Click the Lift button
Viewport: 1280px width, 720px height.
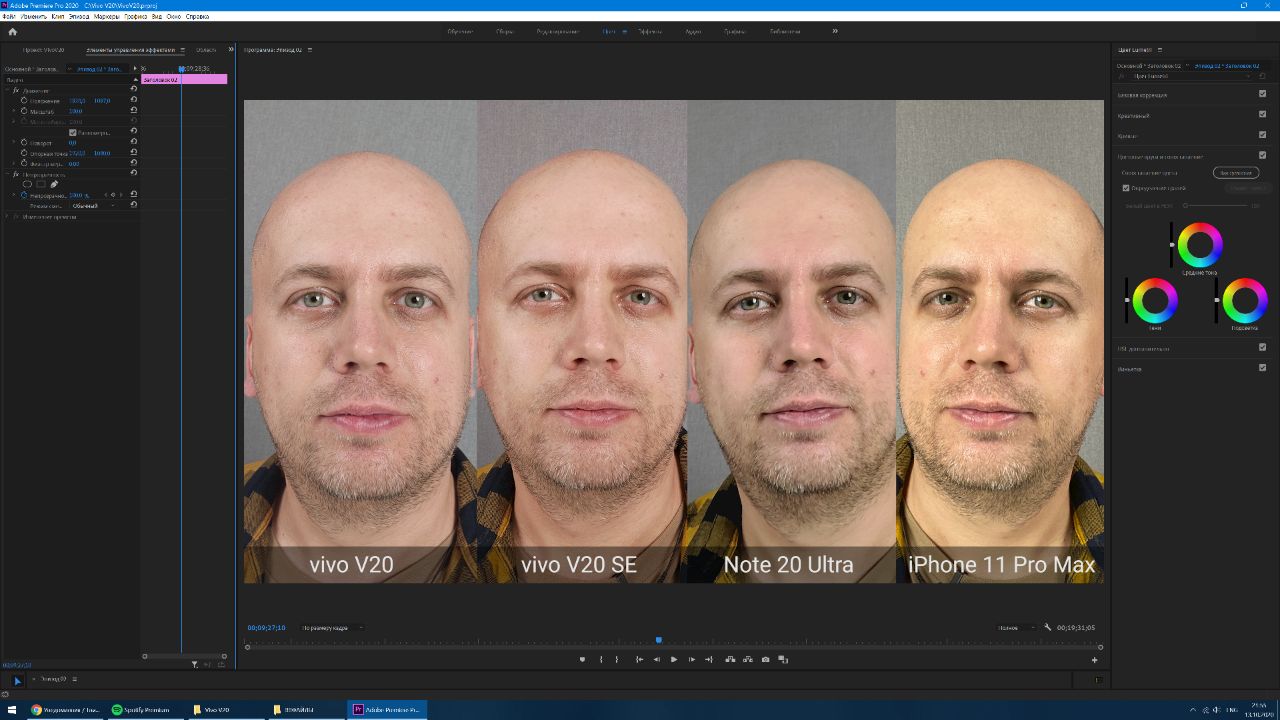coord(730,659)
